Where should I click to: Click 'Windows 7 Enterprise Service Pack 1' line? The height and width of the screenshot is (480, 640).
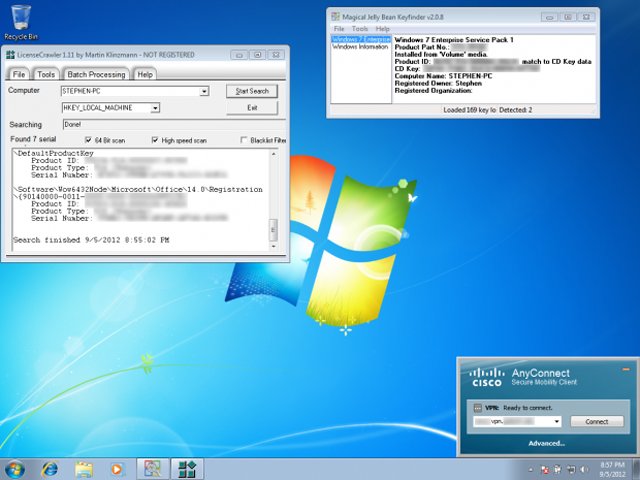click(454, 40)
